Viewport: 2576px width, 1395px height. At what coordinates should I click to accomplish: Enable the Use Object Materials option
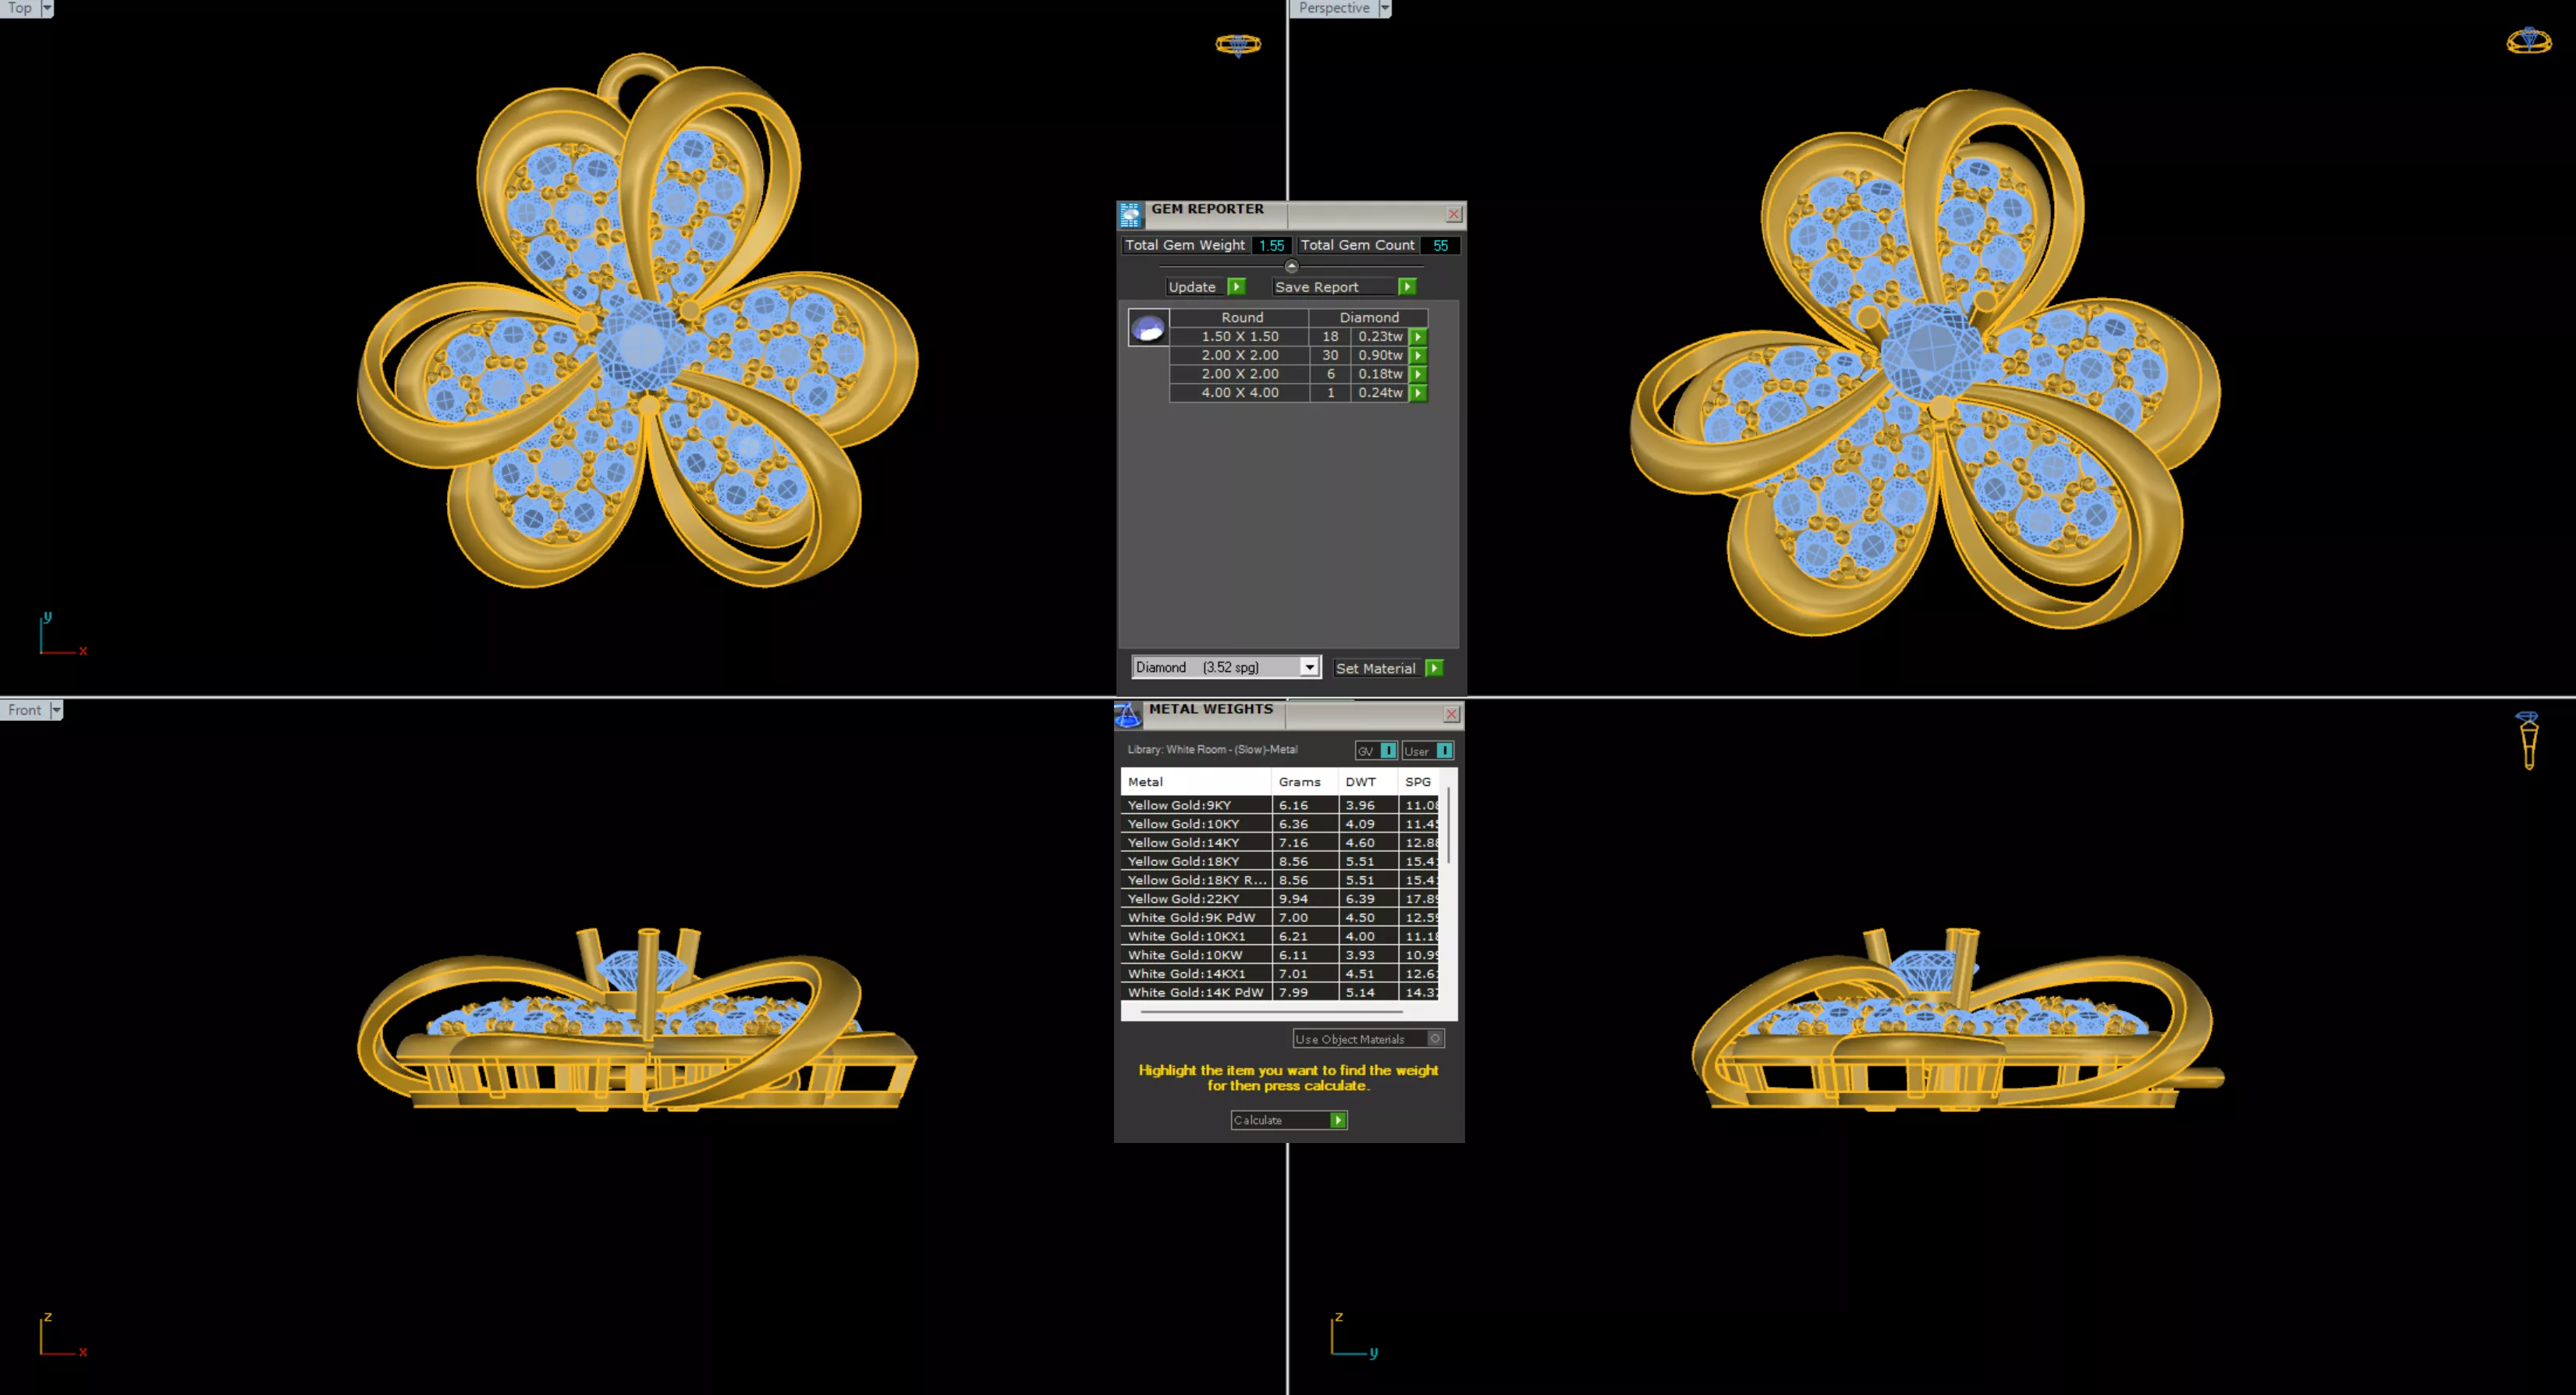coord(1368,1039)
